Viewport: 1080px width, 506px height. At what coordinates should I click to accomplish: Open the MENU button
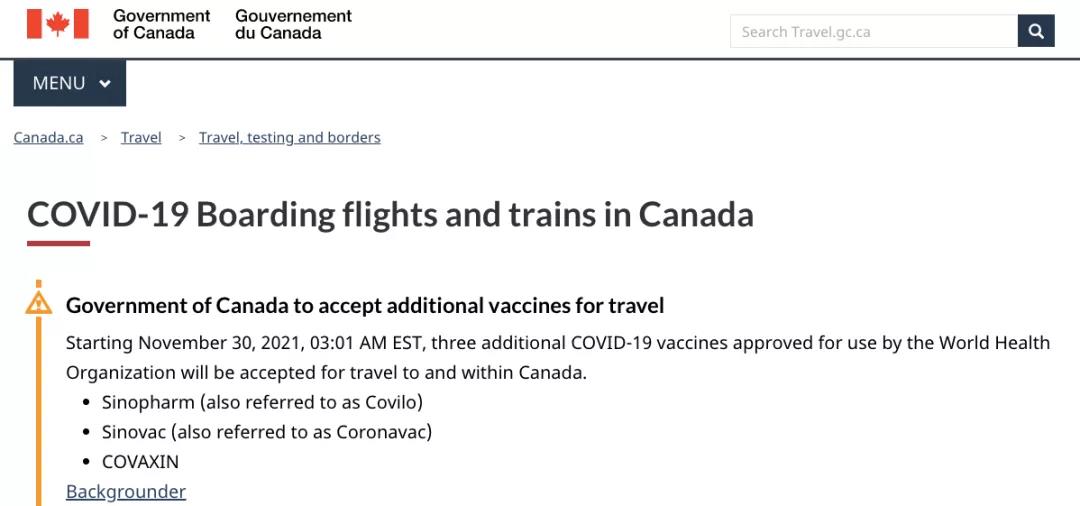pos(70,83)
